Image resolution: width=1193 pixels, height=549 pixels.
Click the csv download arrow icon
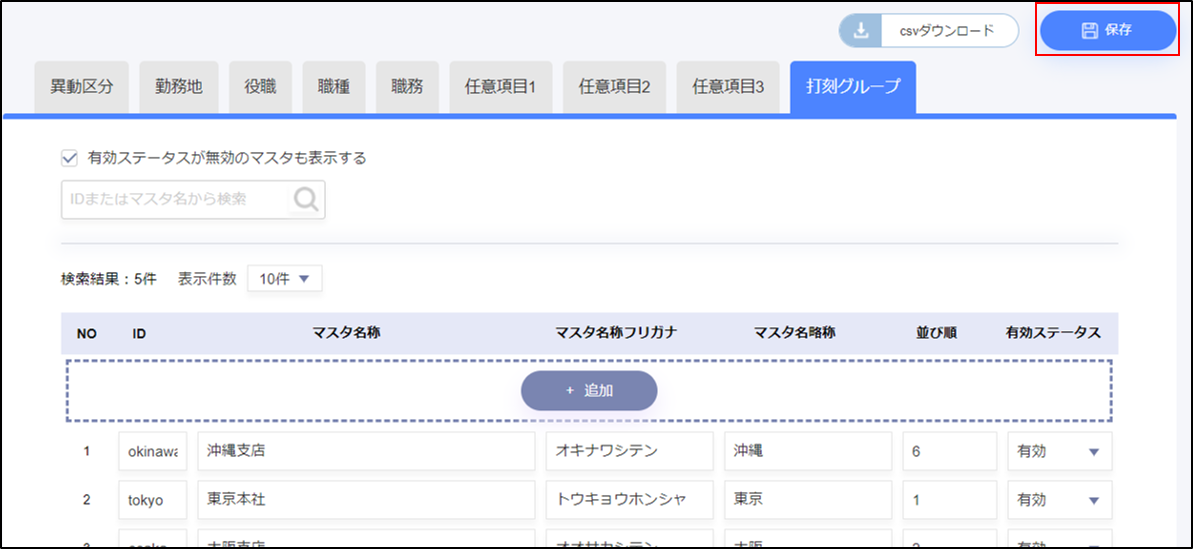860,31
